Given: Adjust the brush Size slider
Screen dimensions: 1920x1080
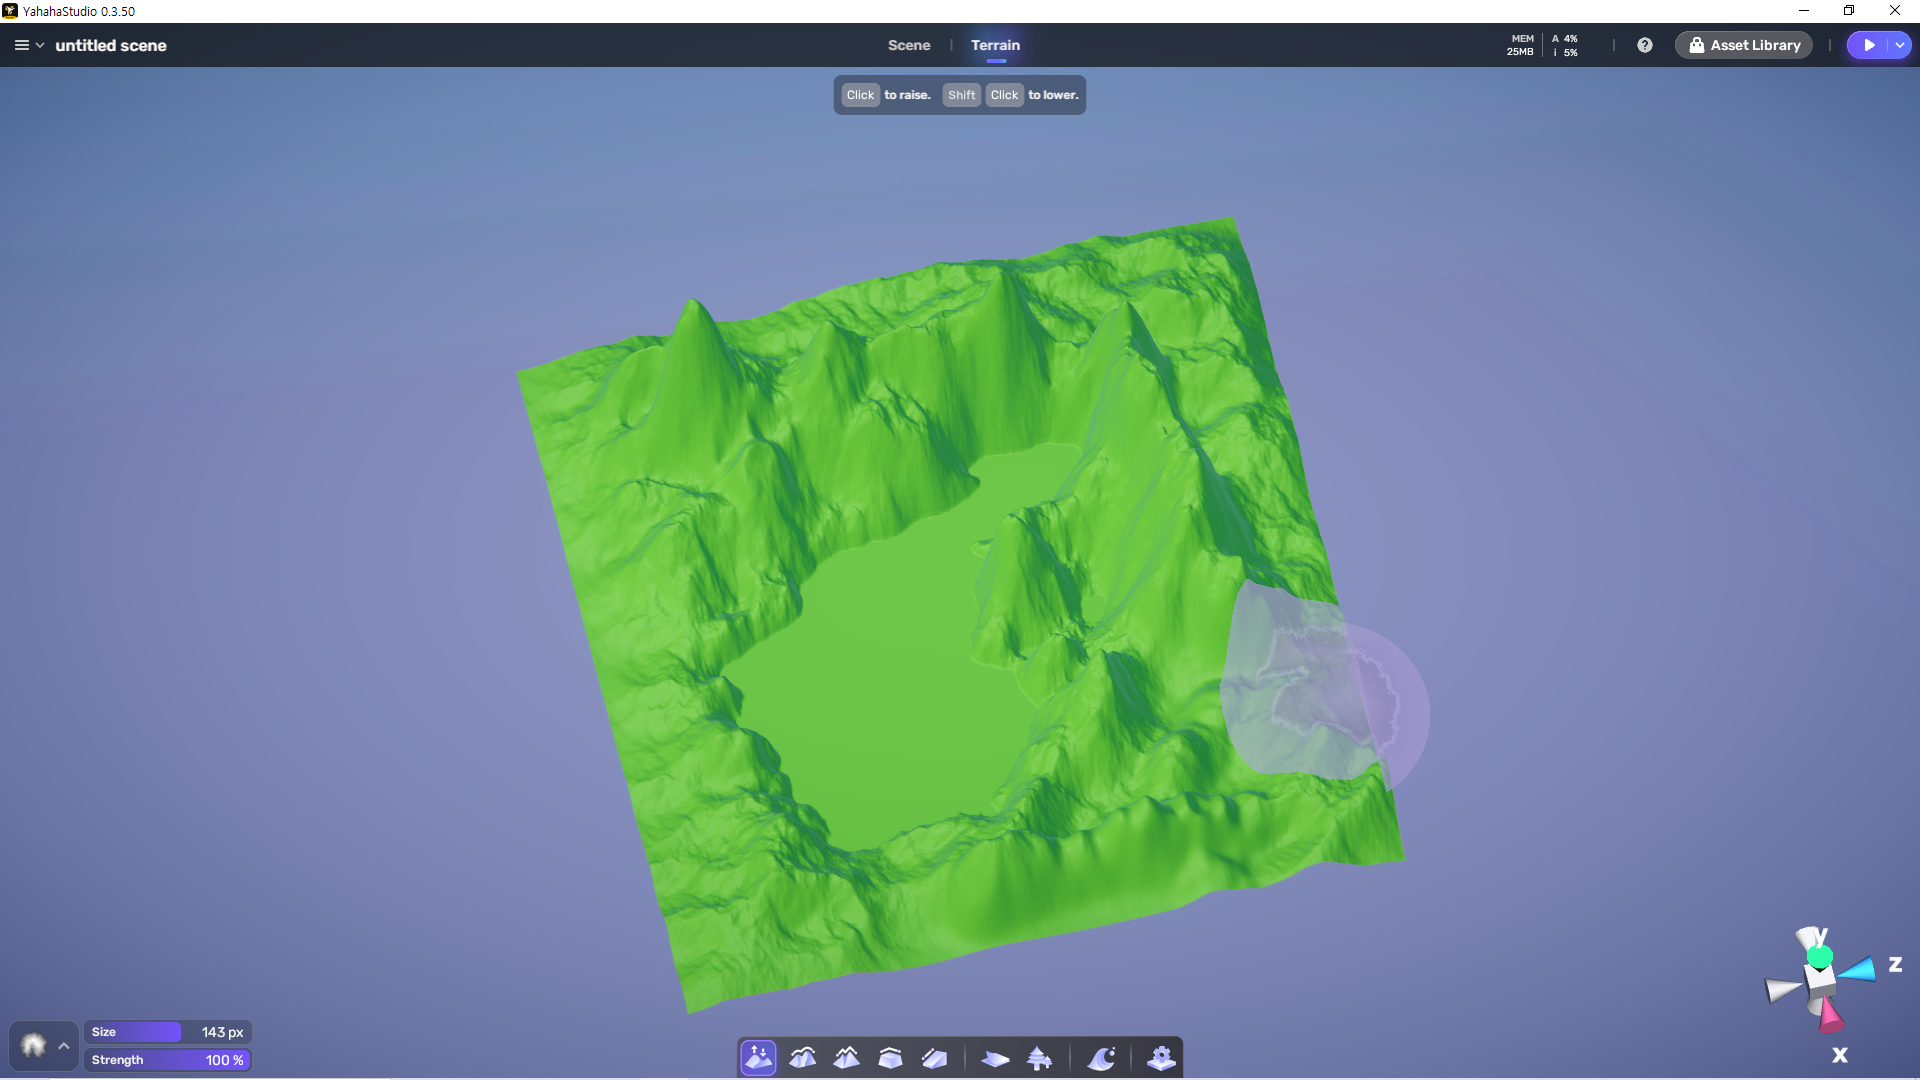Looking at the screenshot, I should coord(167,1032).
